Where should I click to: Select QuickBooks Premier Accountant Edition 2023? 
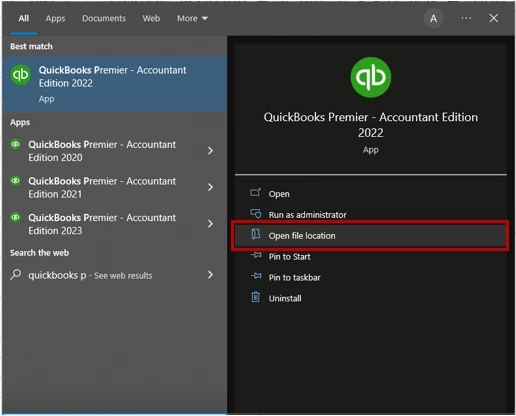(x=102, y=224)
